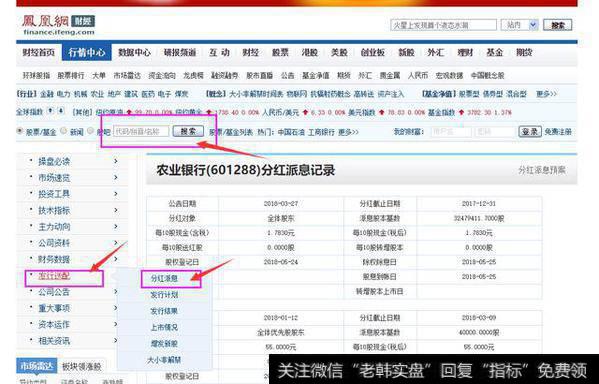This screenshot has height=384, width=599.
Task: Click the 中国石油 hot stock link
Action: pos(291,132)
